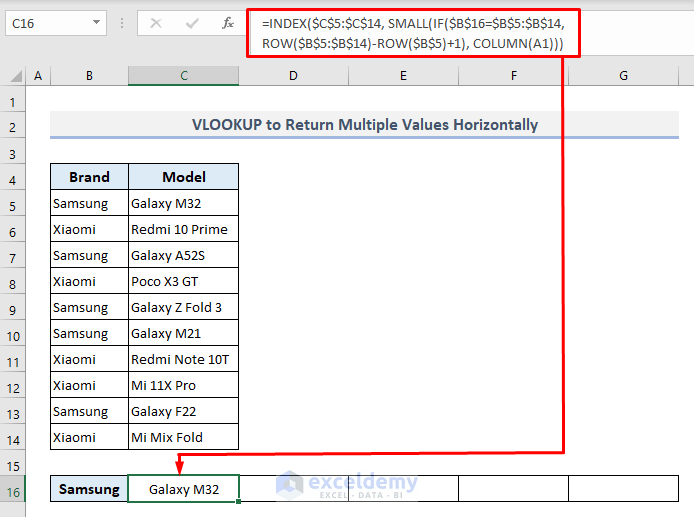Click the fill handle of cell C16

point(239,502)
